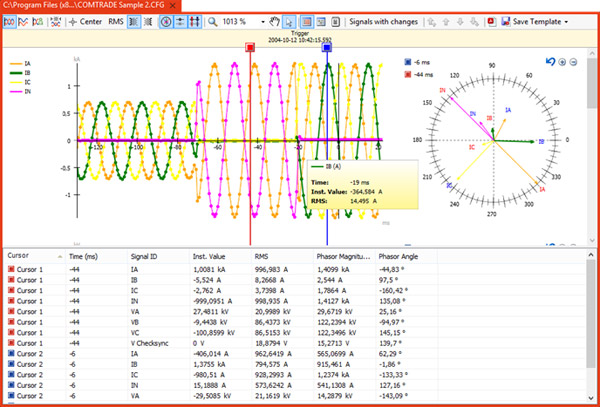Select the hand pan tool
Viewport: 600px width, 407px height.
coord(275,21)
